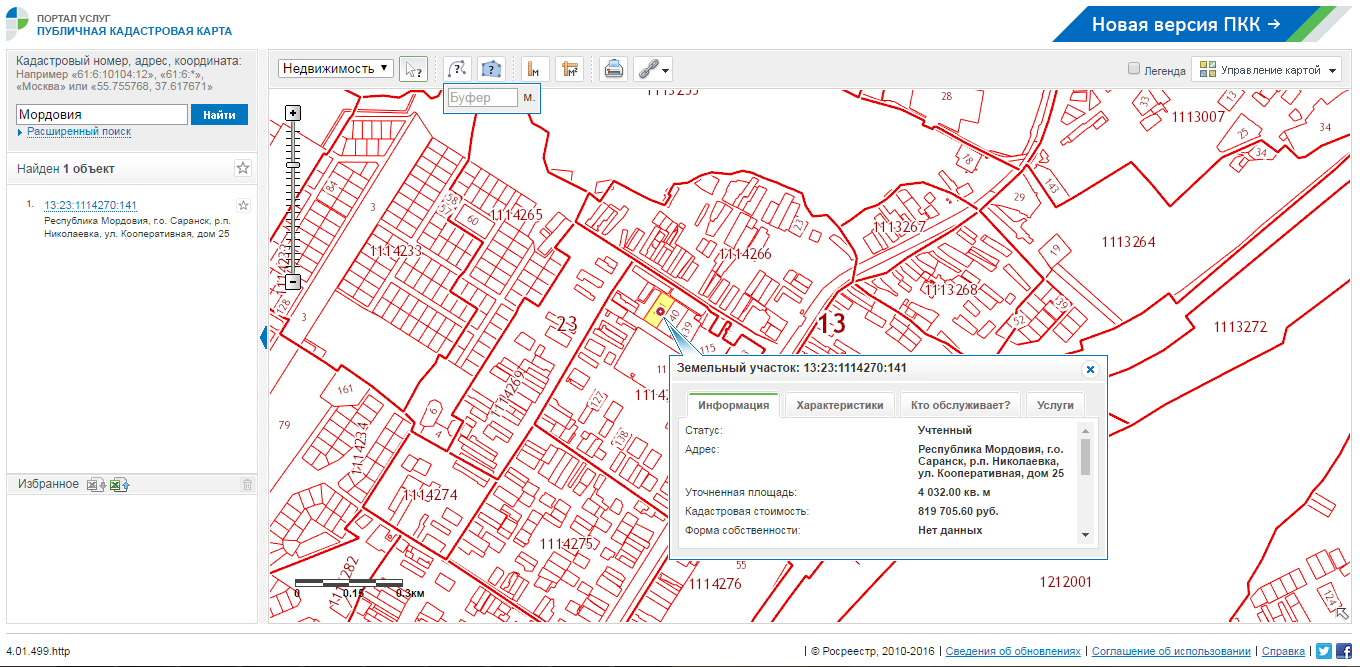Viewport: 1360px width, 667px height.
Task: Select the identify-object cursor tool
Action: pos(413,69)
